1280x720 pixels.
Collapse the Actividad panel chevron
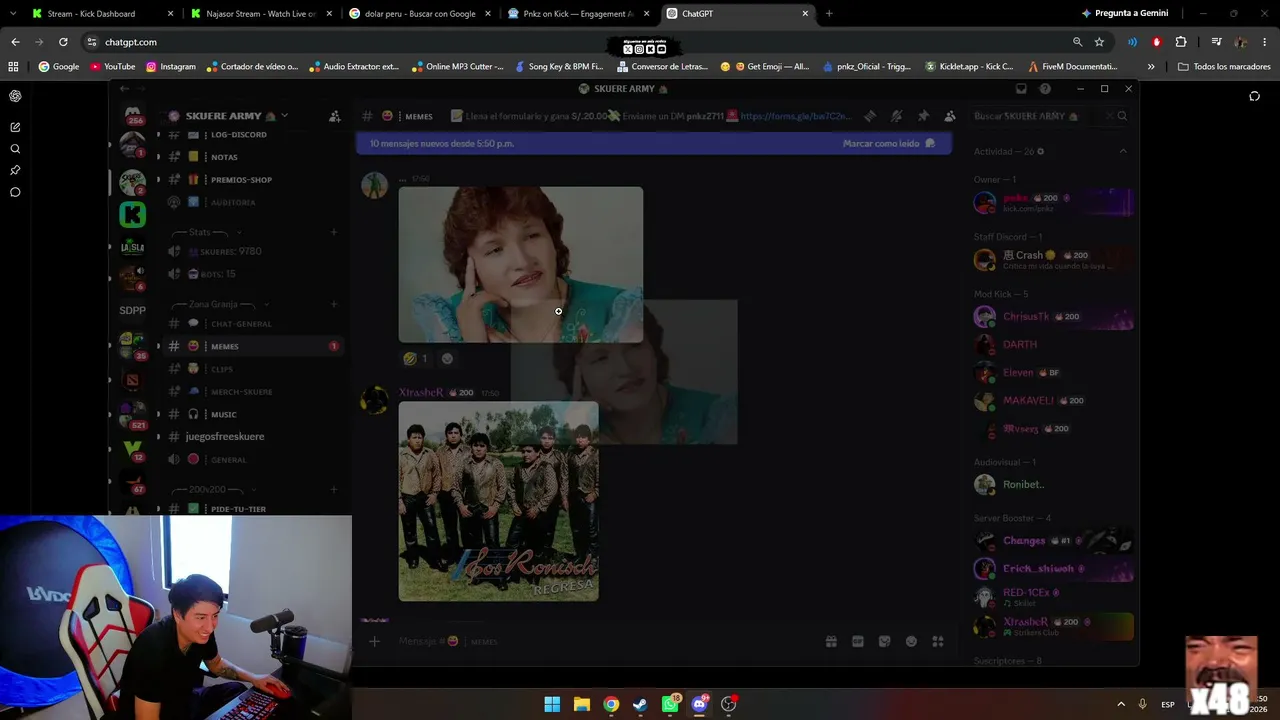click(1123, 151)
